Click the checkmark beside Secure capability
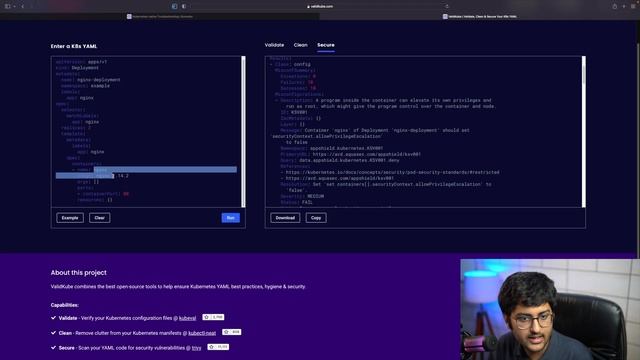Screen dimensions: 640x360 tap(53, 348)
